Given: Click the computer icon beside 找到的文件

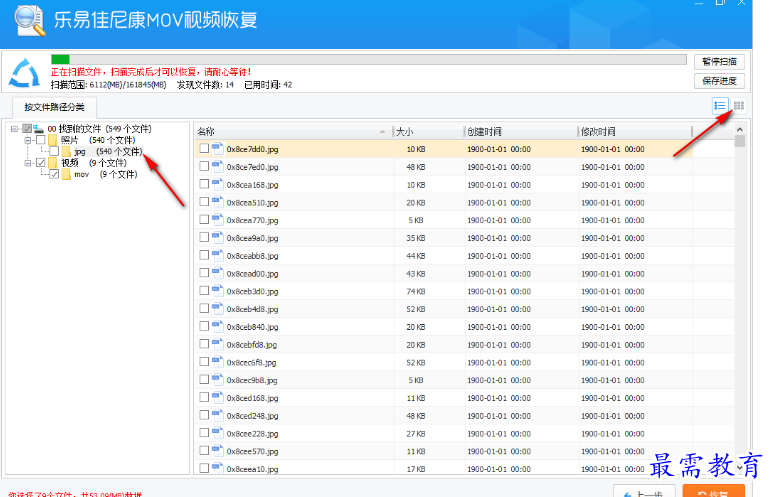Looking at the screenshot, I should tap(39, 129).
